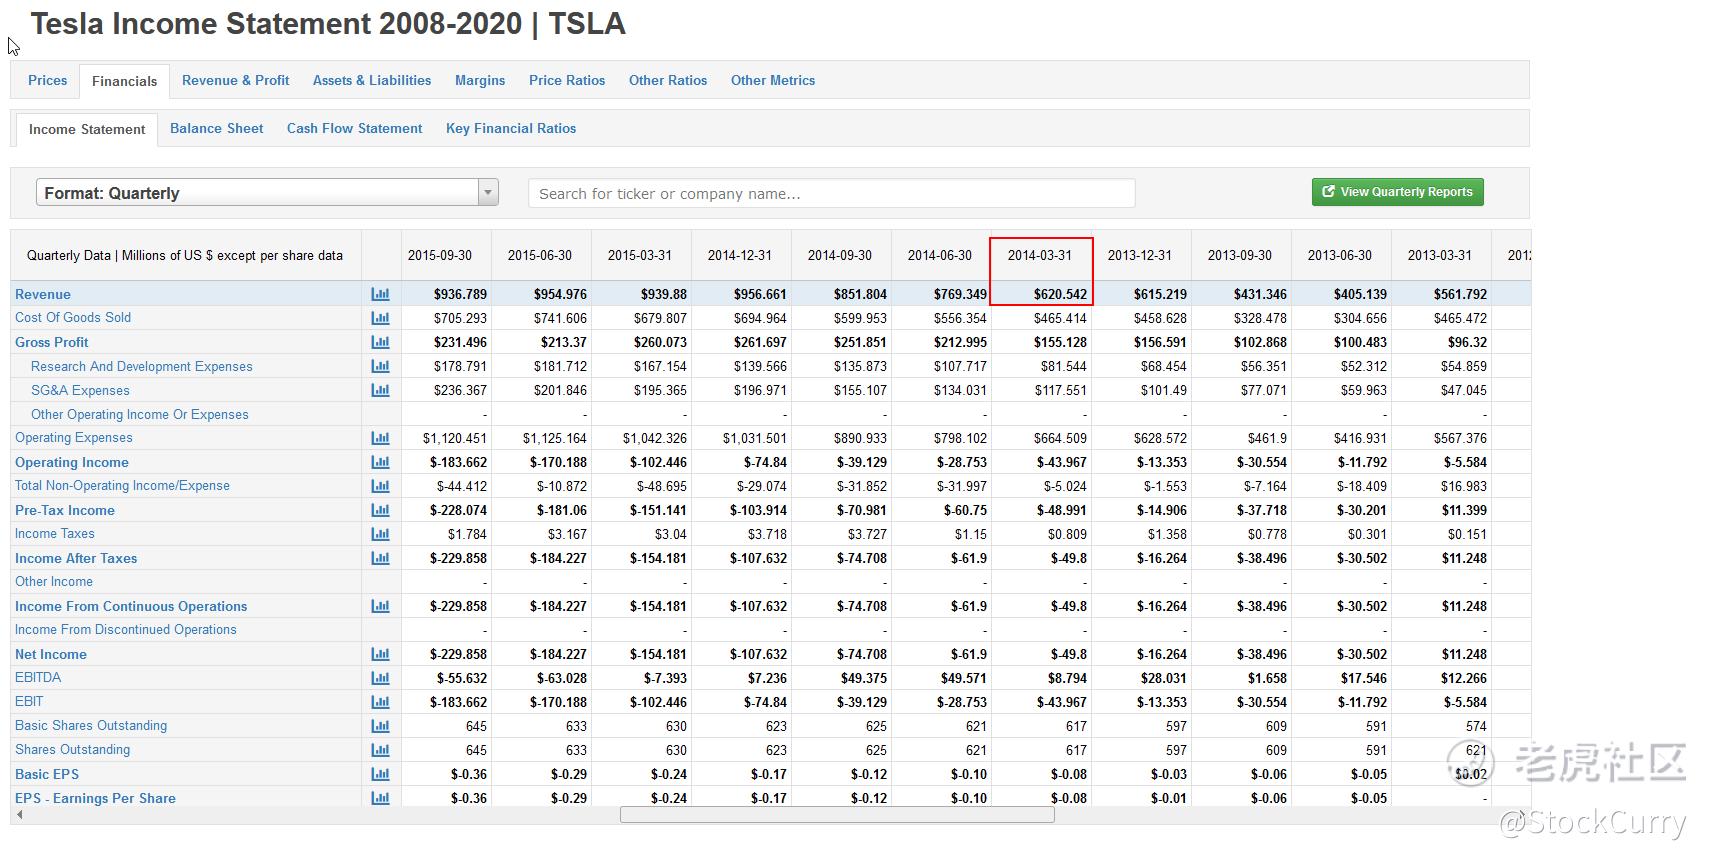
Task: Open chart icon for Research And Development Expenses
Action: (380, 366)
